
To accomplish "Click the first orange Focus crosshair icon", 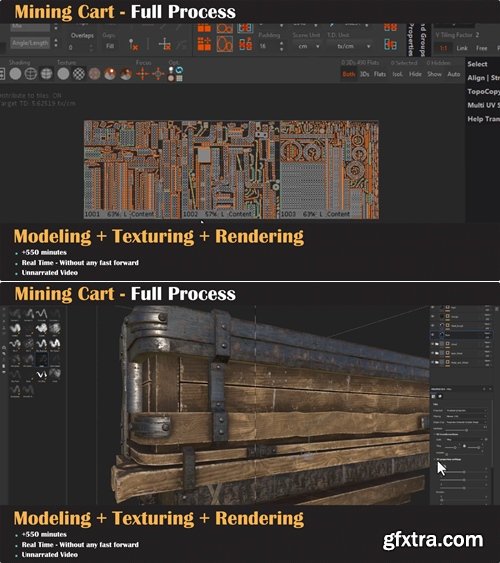I will [142, 74].
